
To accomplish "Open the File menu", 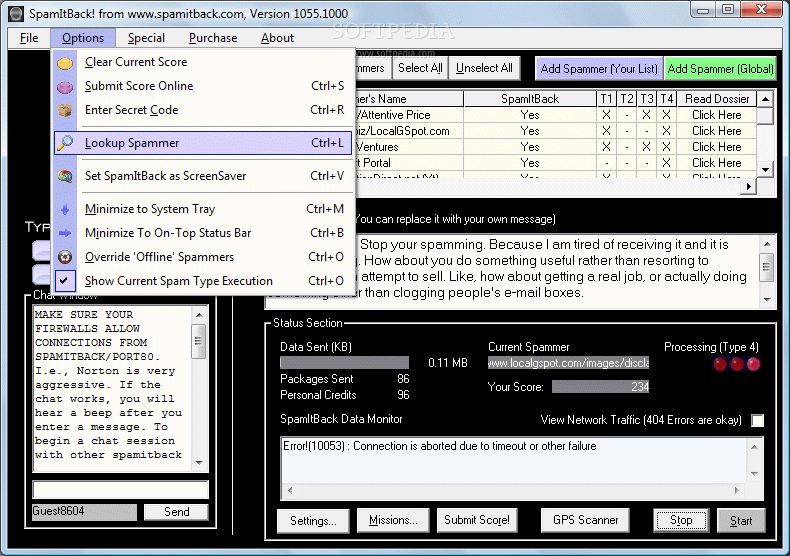I will pyautogui.click(x=29, y=38).
